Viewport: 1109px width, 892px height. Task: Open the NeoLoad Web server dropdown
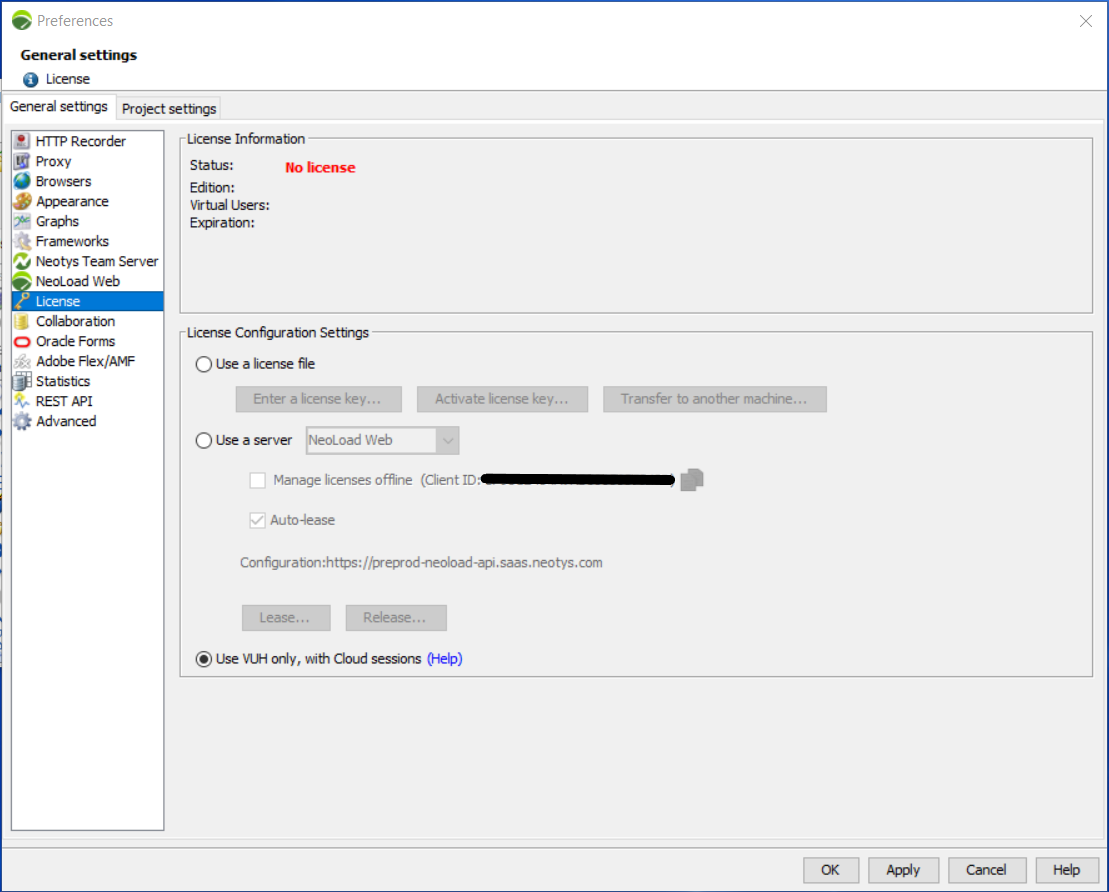383,441
